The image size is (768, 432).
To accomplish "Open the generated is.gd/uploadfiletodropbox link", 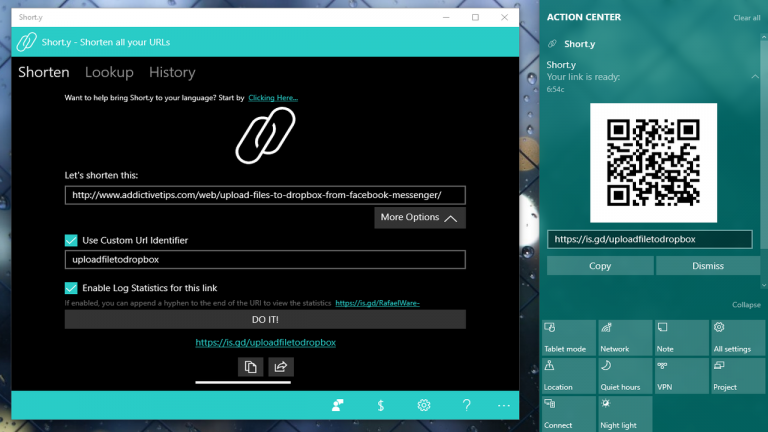I will click(265, 342).
